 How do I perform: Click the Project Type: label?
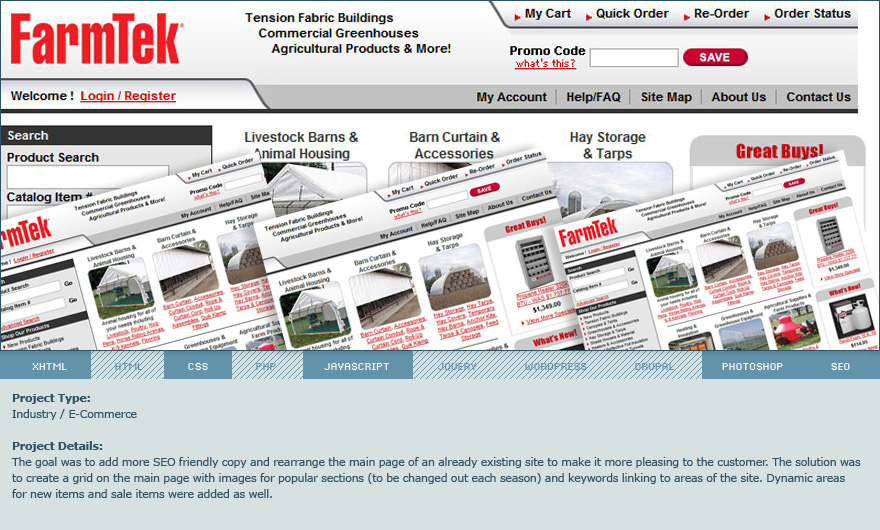click(51, 398)
